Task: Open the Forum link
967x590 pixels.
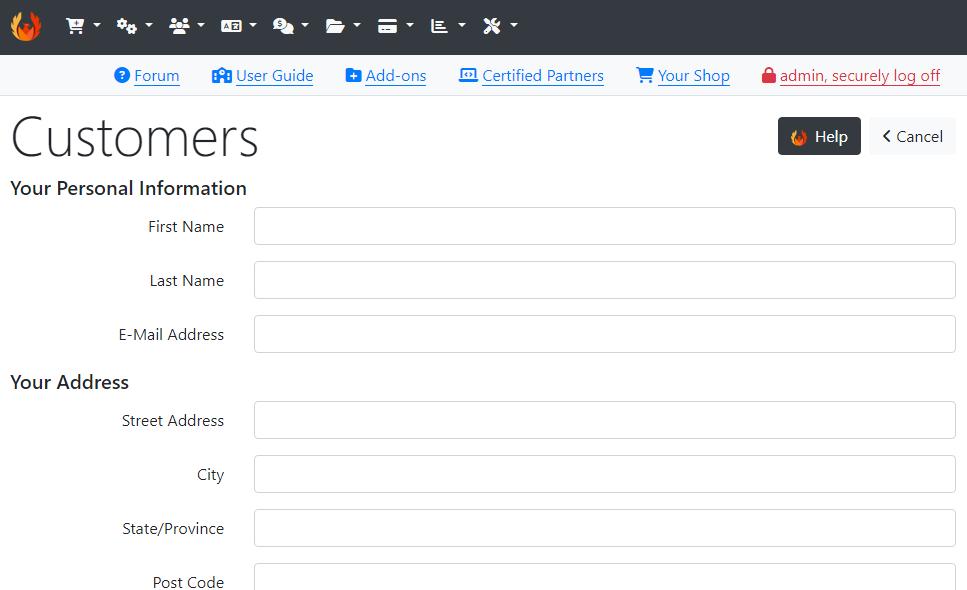Action: [x=157, y=76]
